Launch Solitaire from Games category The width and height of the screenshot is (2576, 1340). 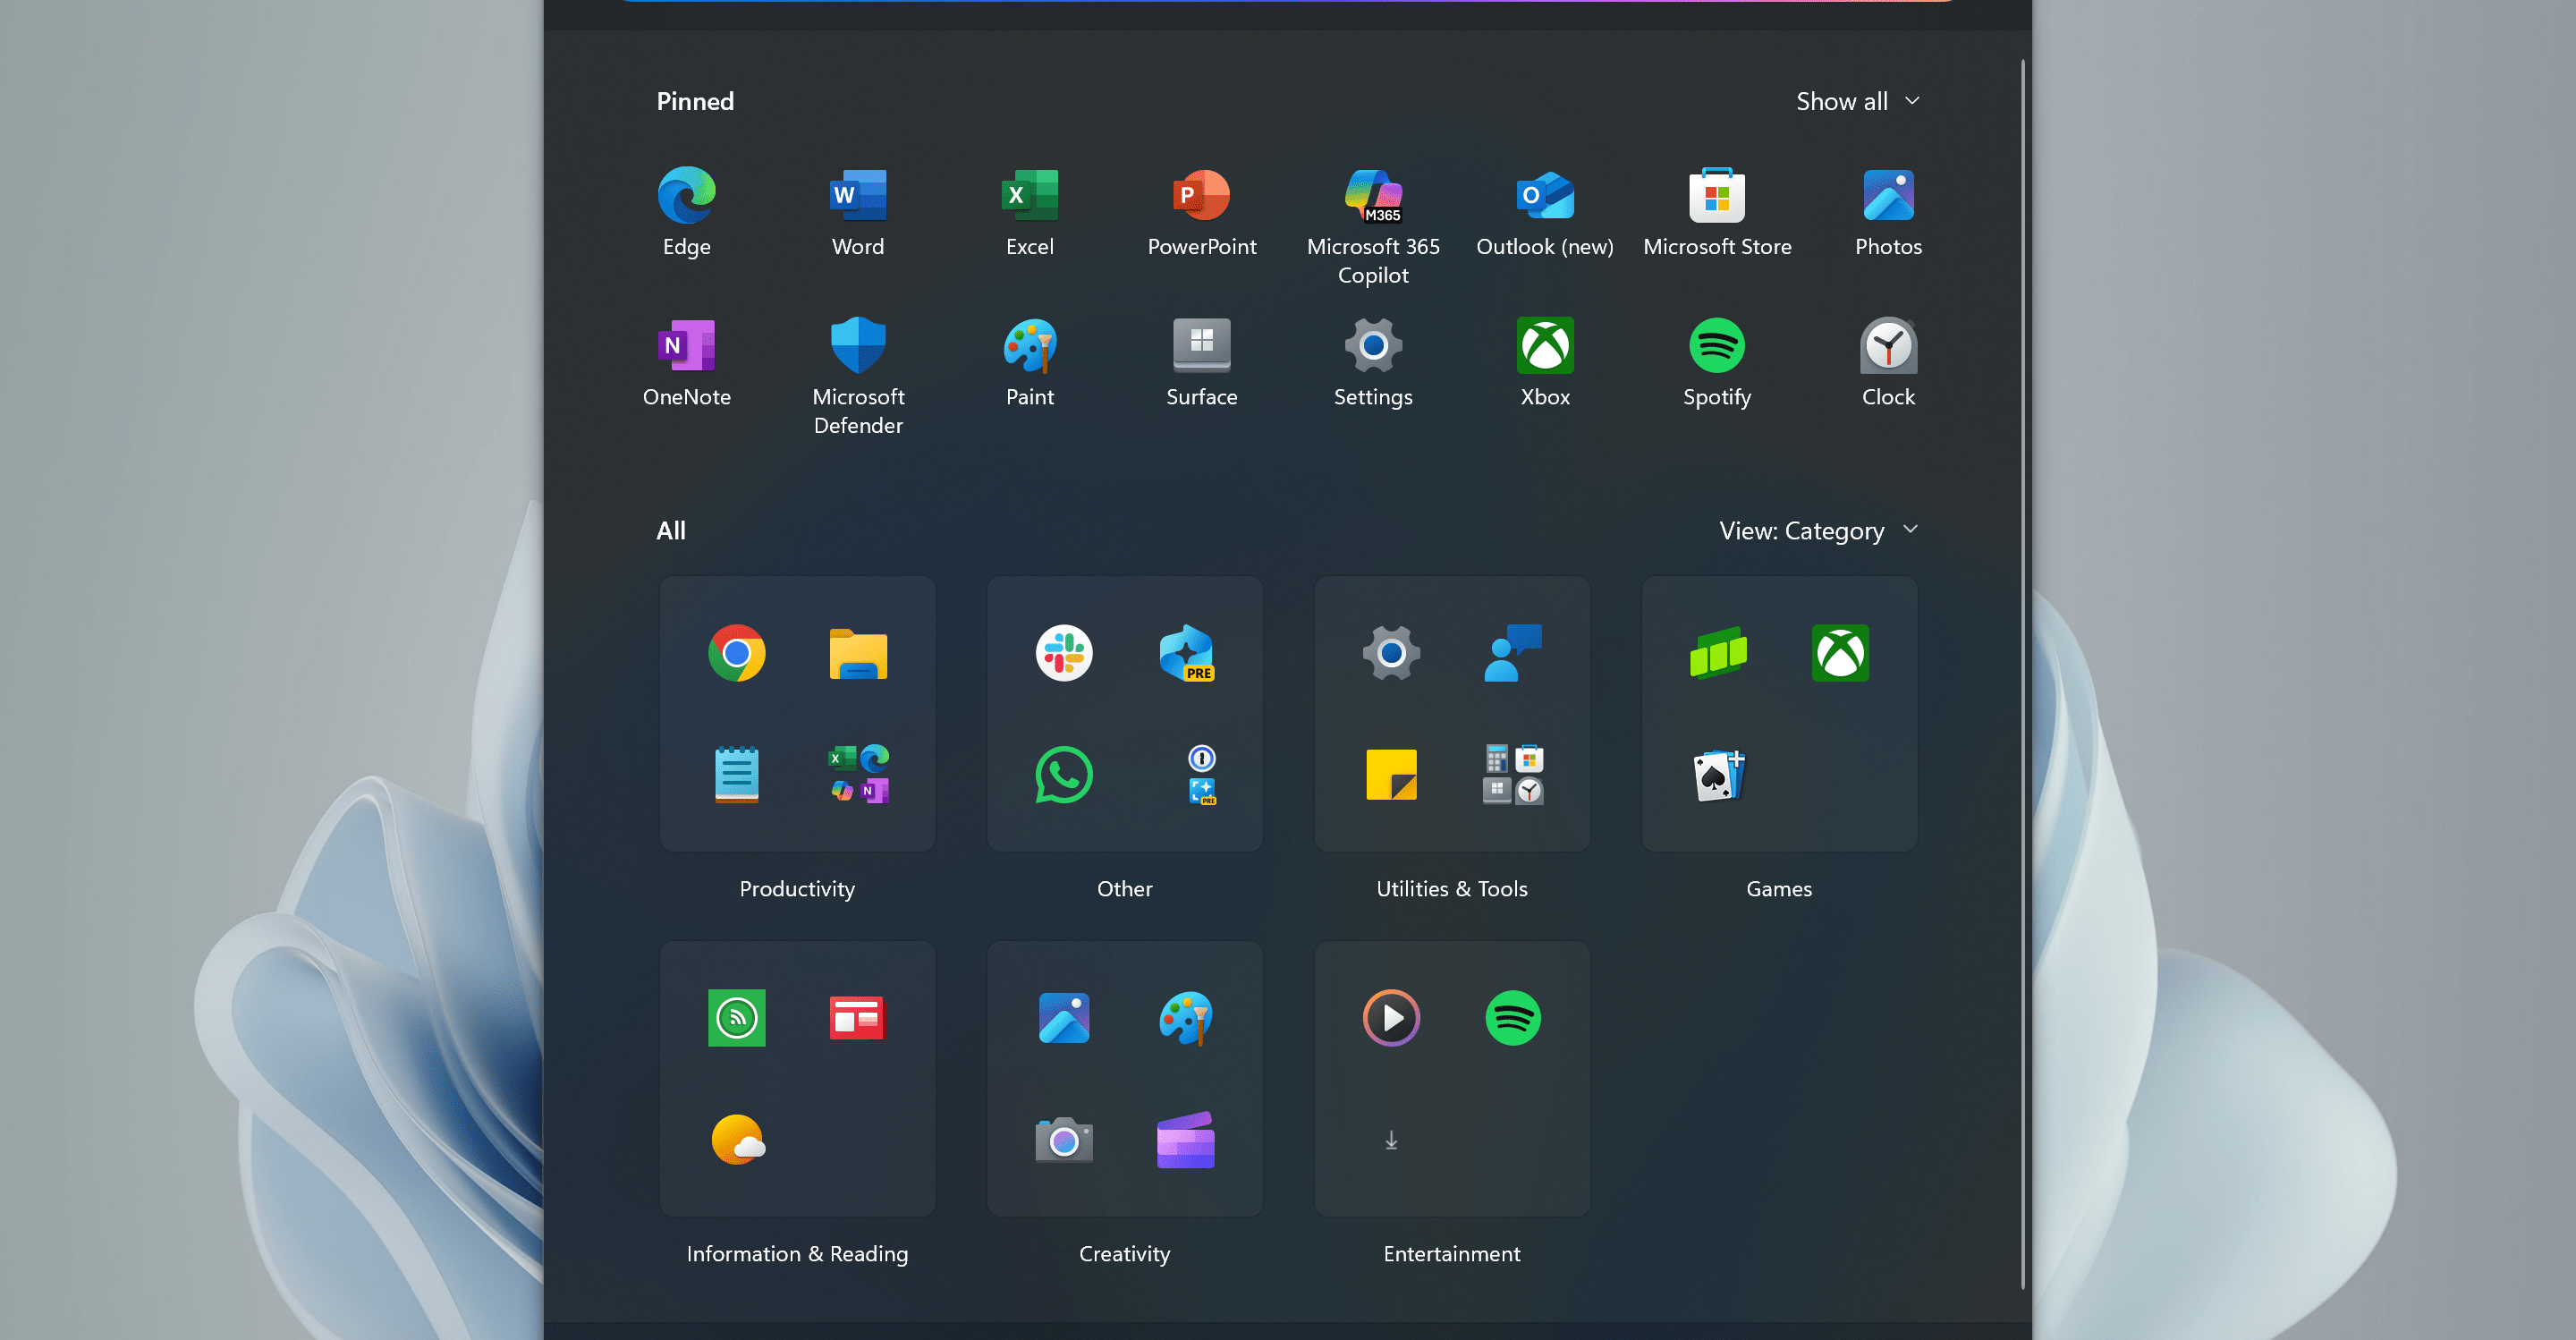pyautogui.click(x=1718, y=774)
